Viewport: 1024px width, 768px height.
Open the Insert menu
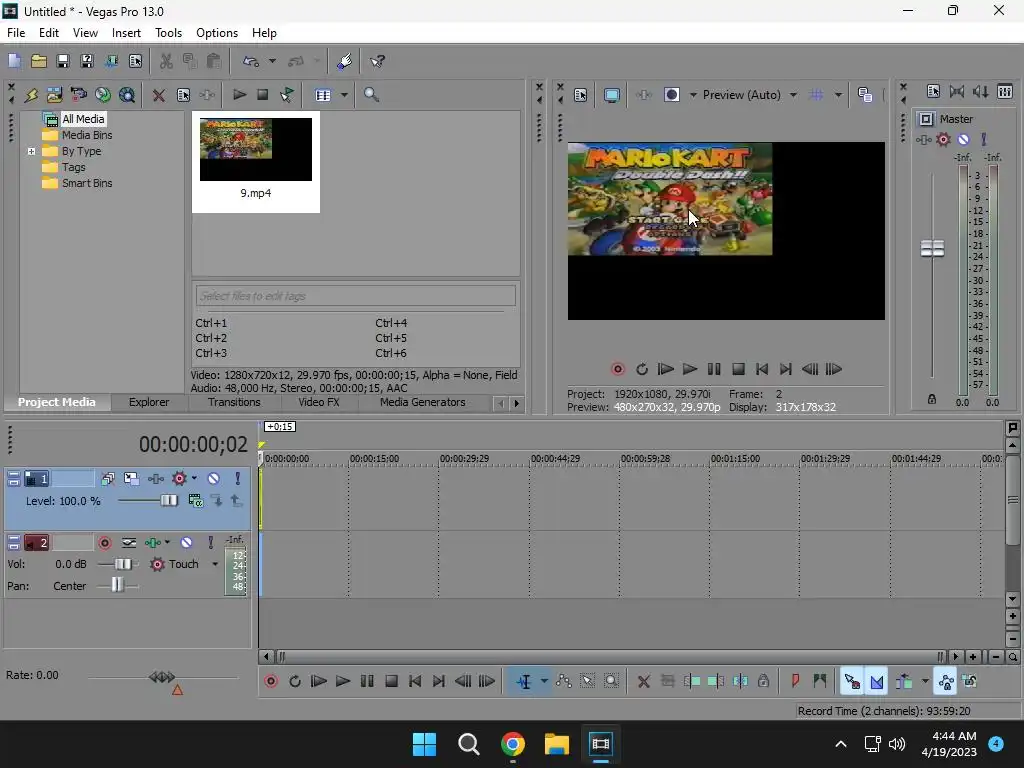126,33
